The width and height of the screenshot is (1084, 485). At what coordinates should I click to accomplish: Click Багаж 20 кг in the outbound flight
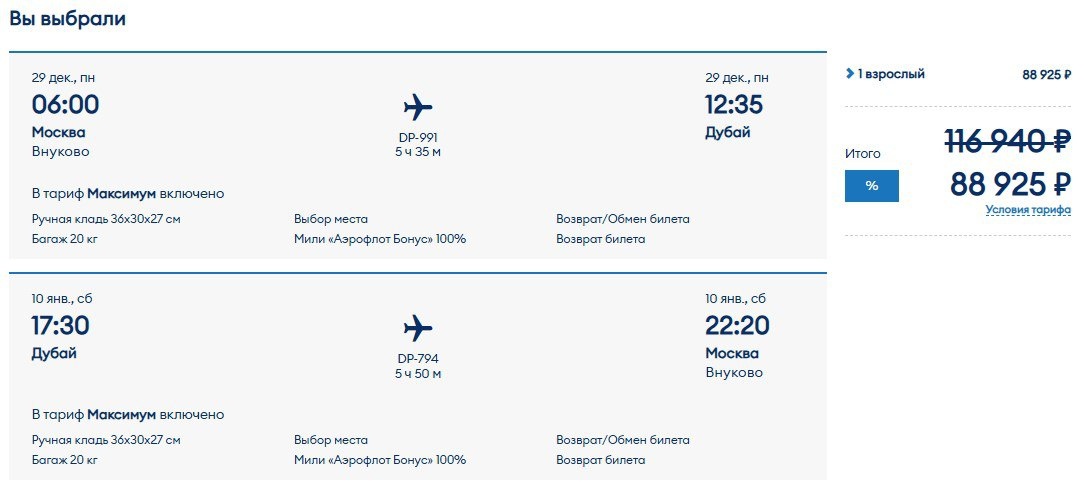(x=65, y=239)
